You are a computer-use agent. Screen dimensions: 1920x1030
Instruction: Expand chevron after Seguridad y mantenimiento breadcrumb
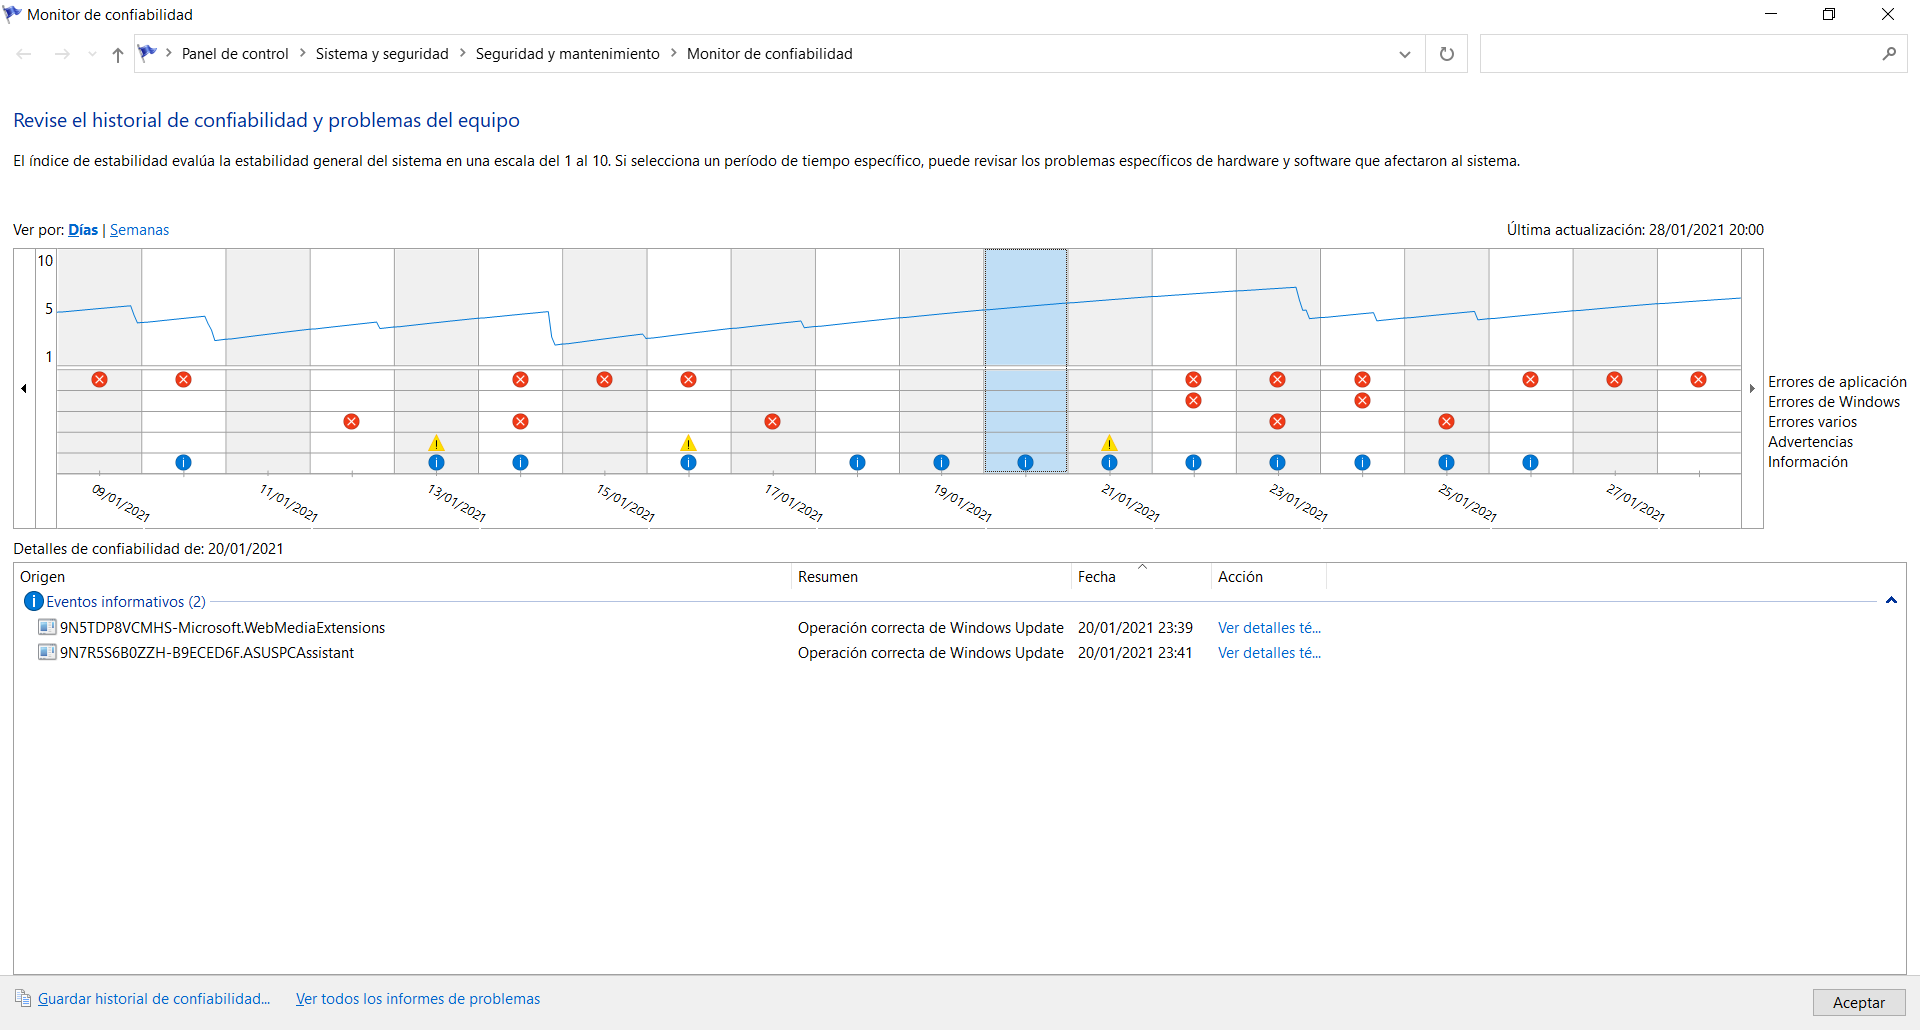click(x=673, y=53)
